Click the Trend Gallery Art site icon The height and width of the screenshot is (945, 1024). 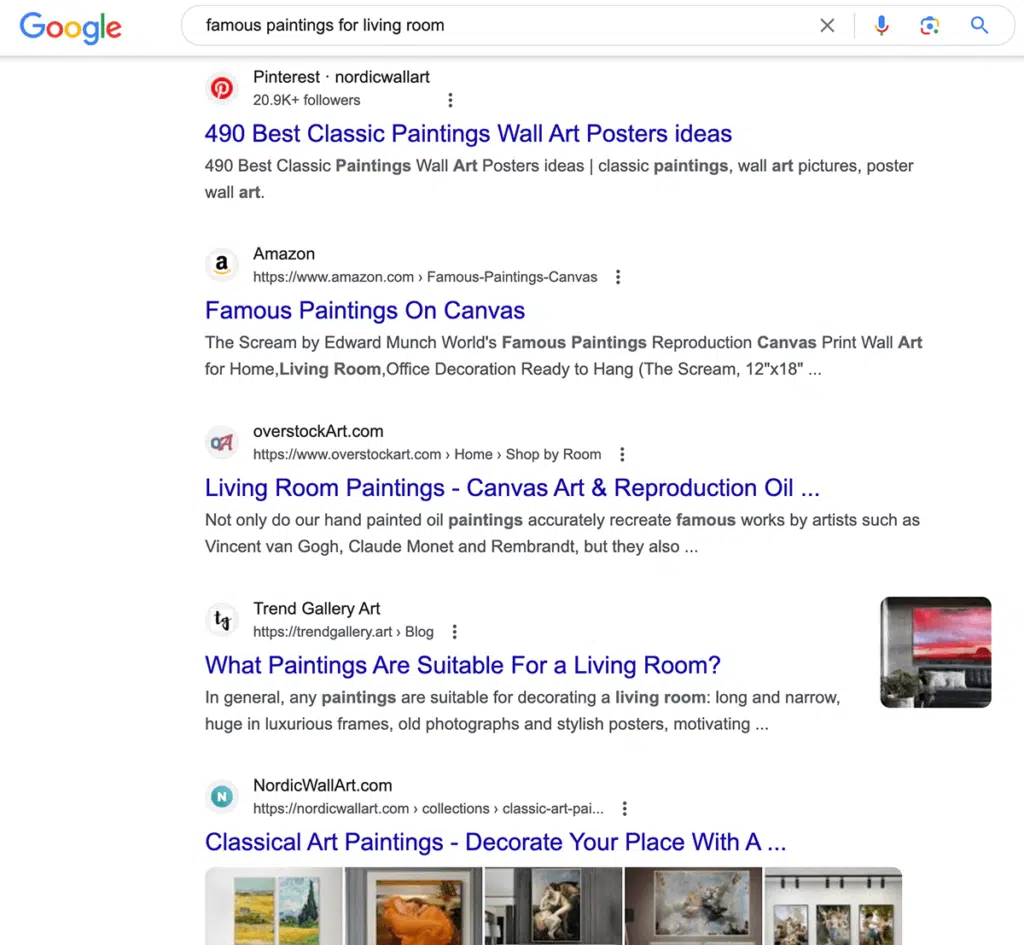click(221, 619)
